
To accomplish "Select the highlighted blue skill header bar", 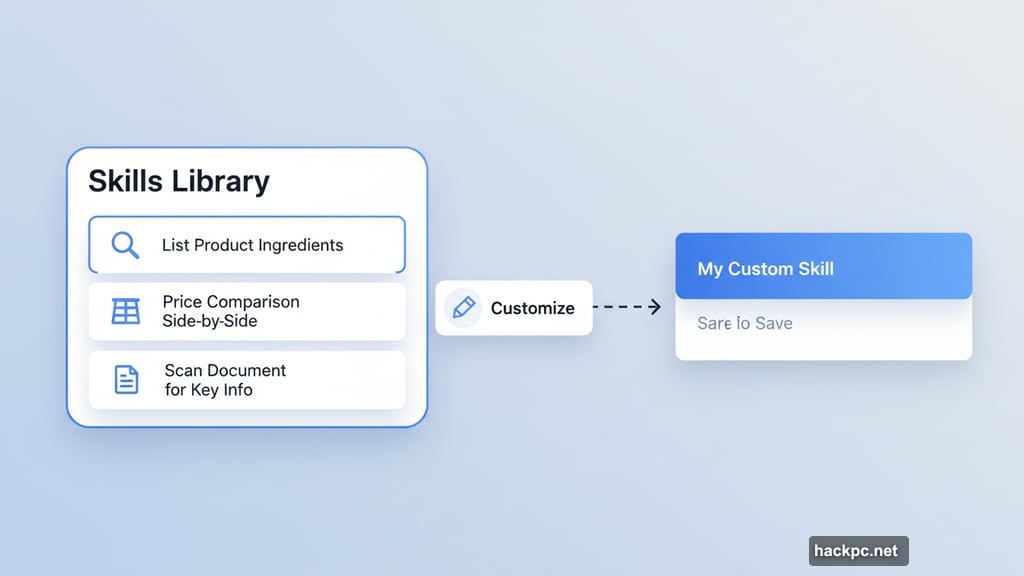I will click(824, 266).
